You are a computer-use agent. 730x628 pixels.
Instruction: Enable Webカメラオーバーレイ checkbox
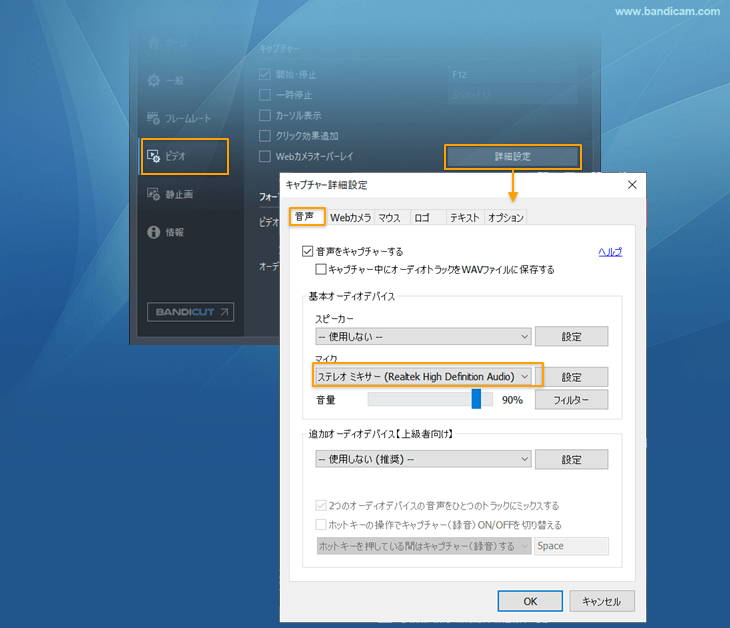pos(264,156)
